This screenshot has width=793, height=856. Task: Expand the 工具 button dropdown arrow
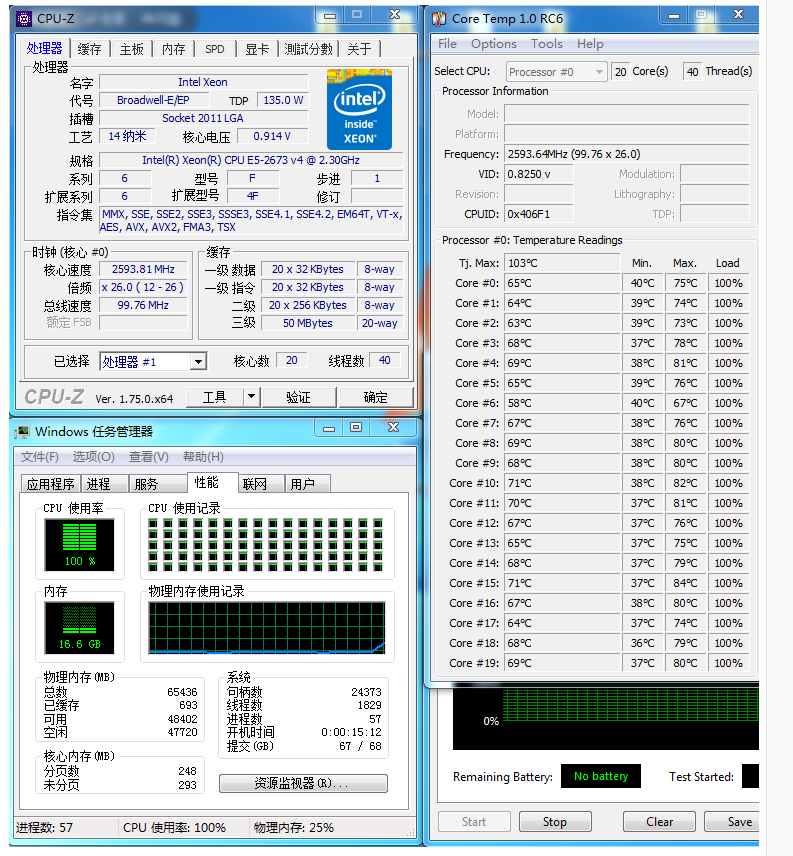[x=251, y=397]
